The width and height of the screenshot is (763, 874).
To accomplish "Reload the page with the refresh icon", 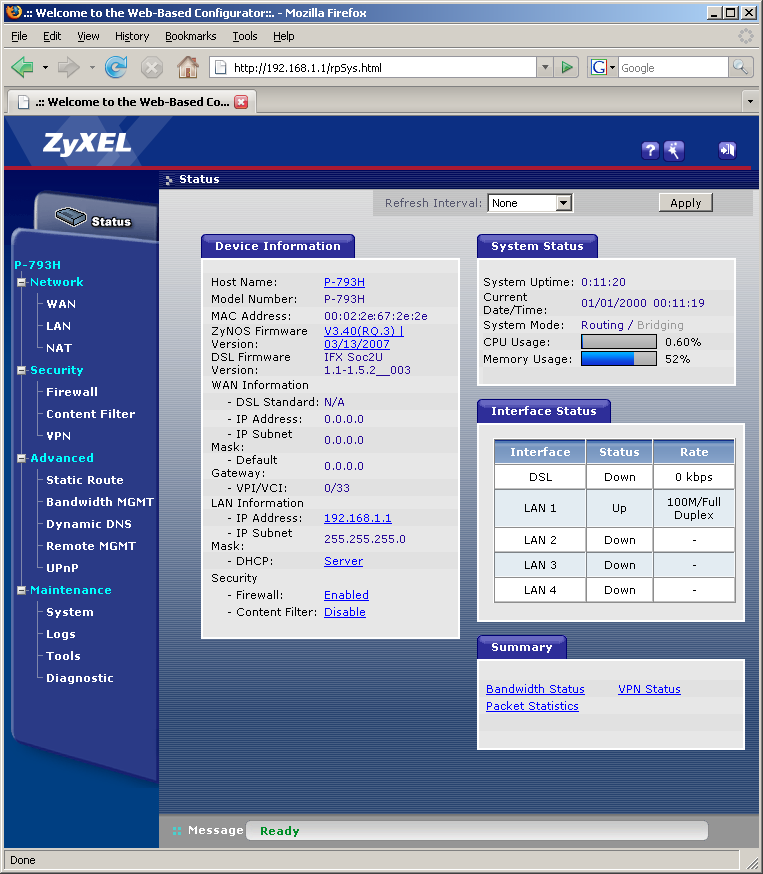I will [x=116, y=67].
